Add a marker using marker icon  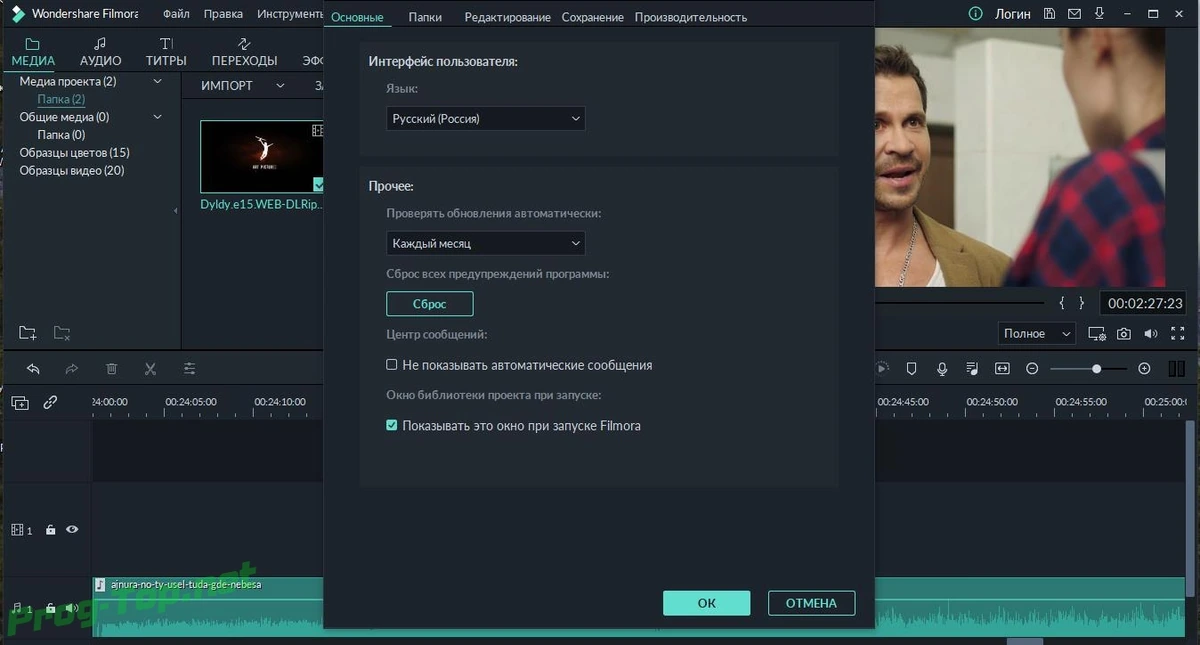pos(911,368)
